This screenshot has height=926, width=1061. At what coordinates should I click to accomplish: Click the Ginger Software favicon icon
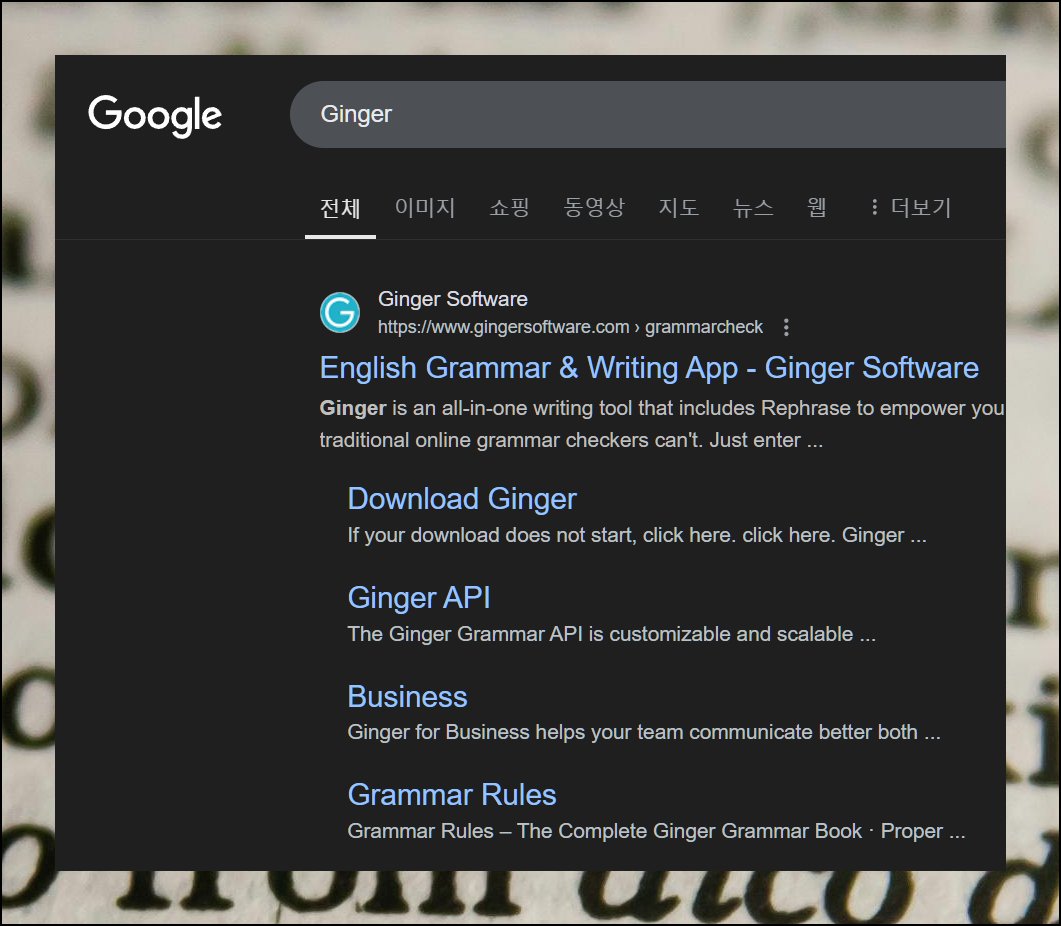(x=340, y=312)
